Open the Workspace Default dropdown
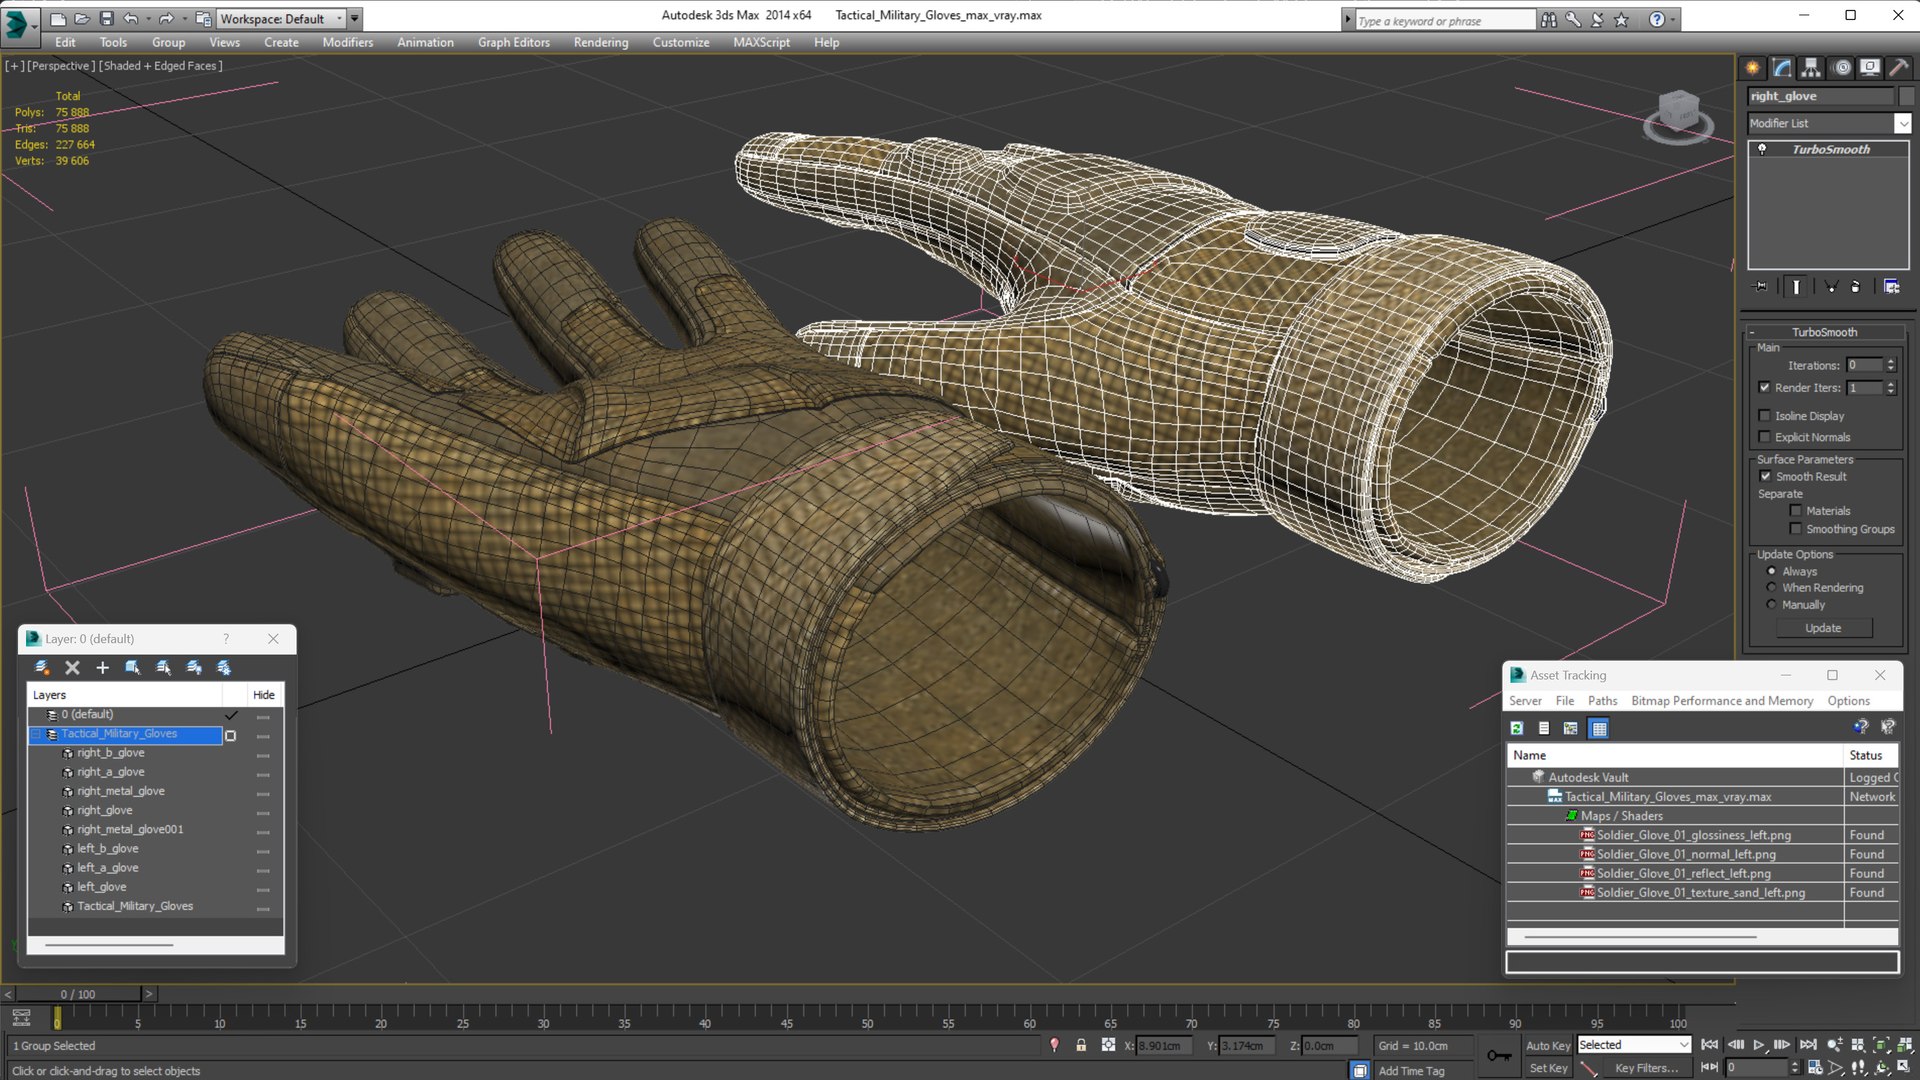 coord(281,18)
